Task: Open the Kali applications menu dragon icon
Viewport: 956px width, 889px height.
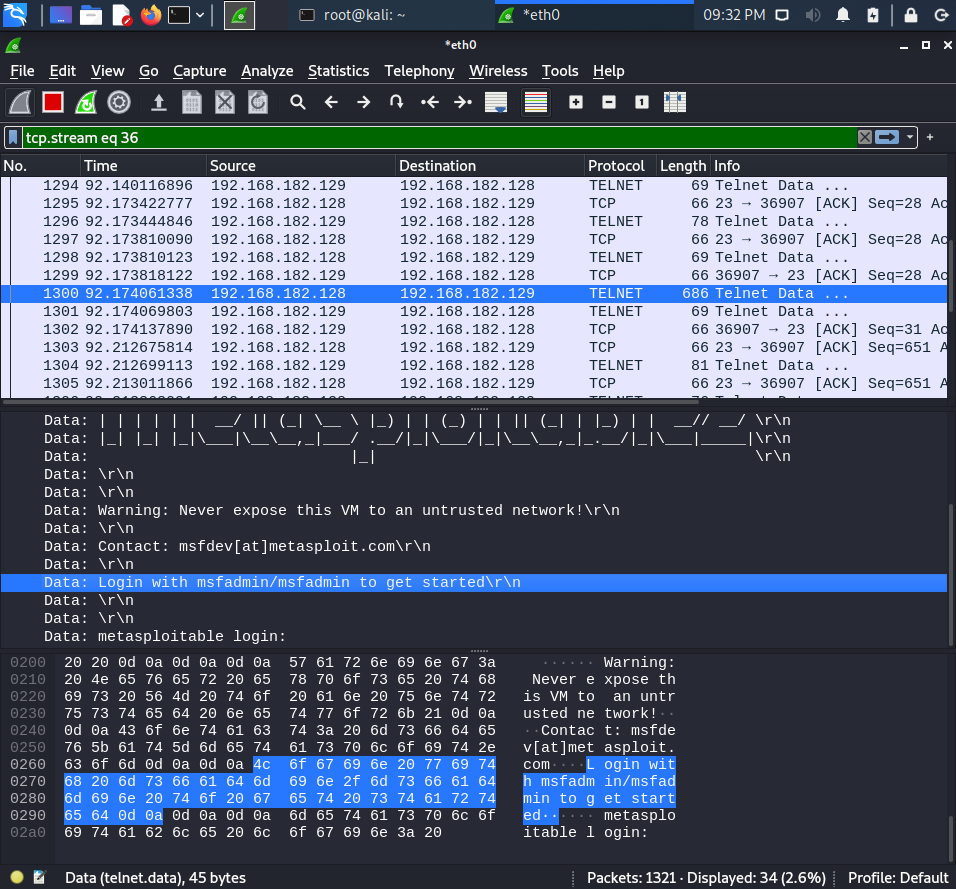Action: coord(15,15)
